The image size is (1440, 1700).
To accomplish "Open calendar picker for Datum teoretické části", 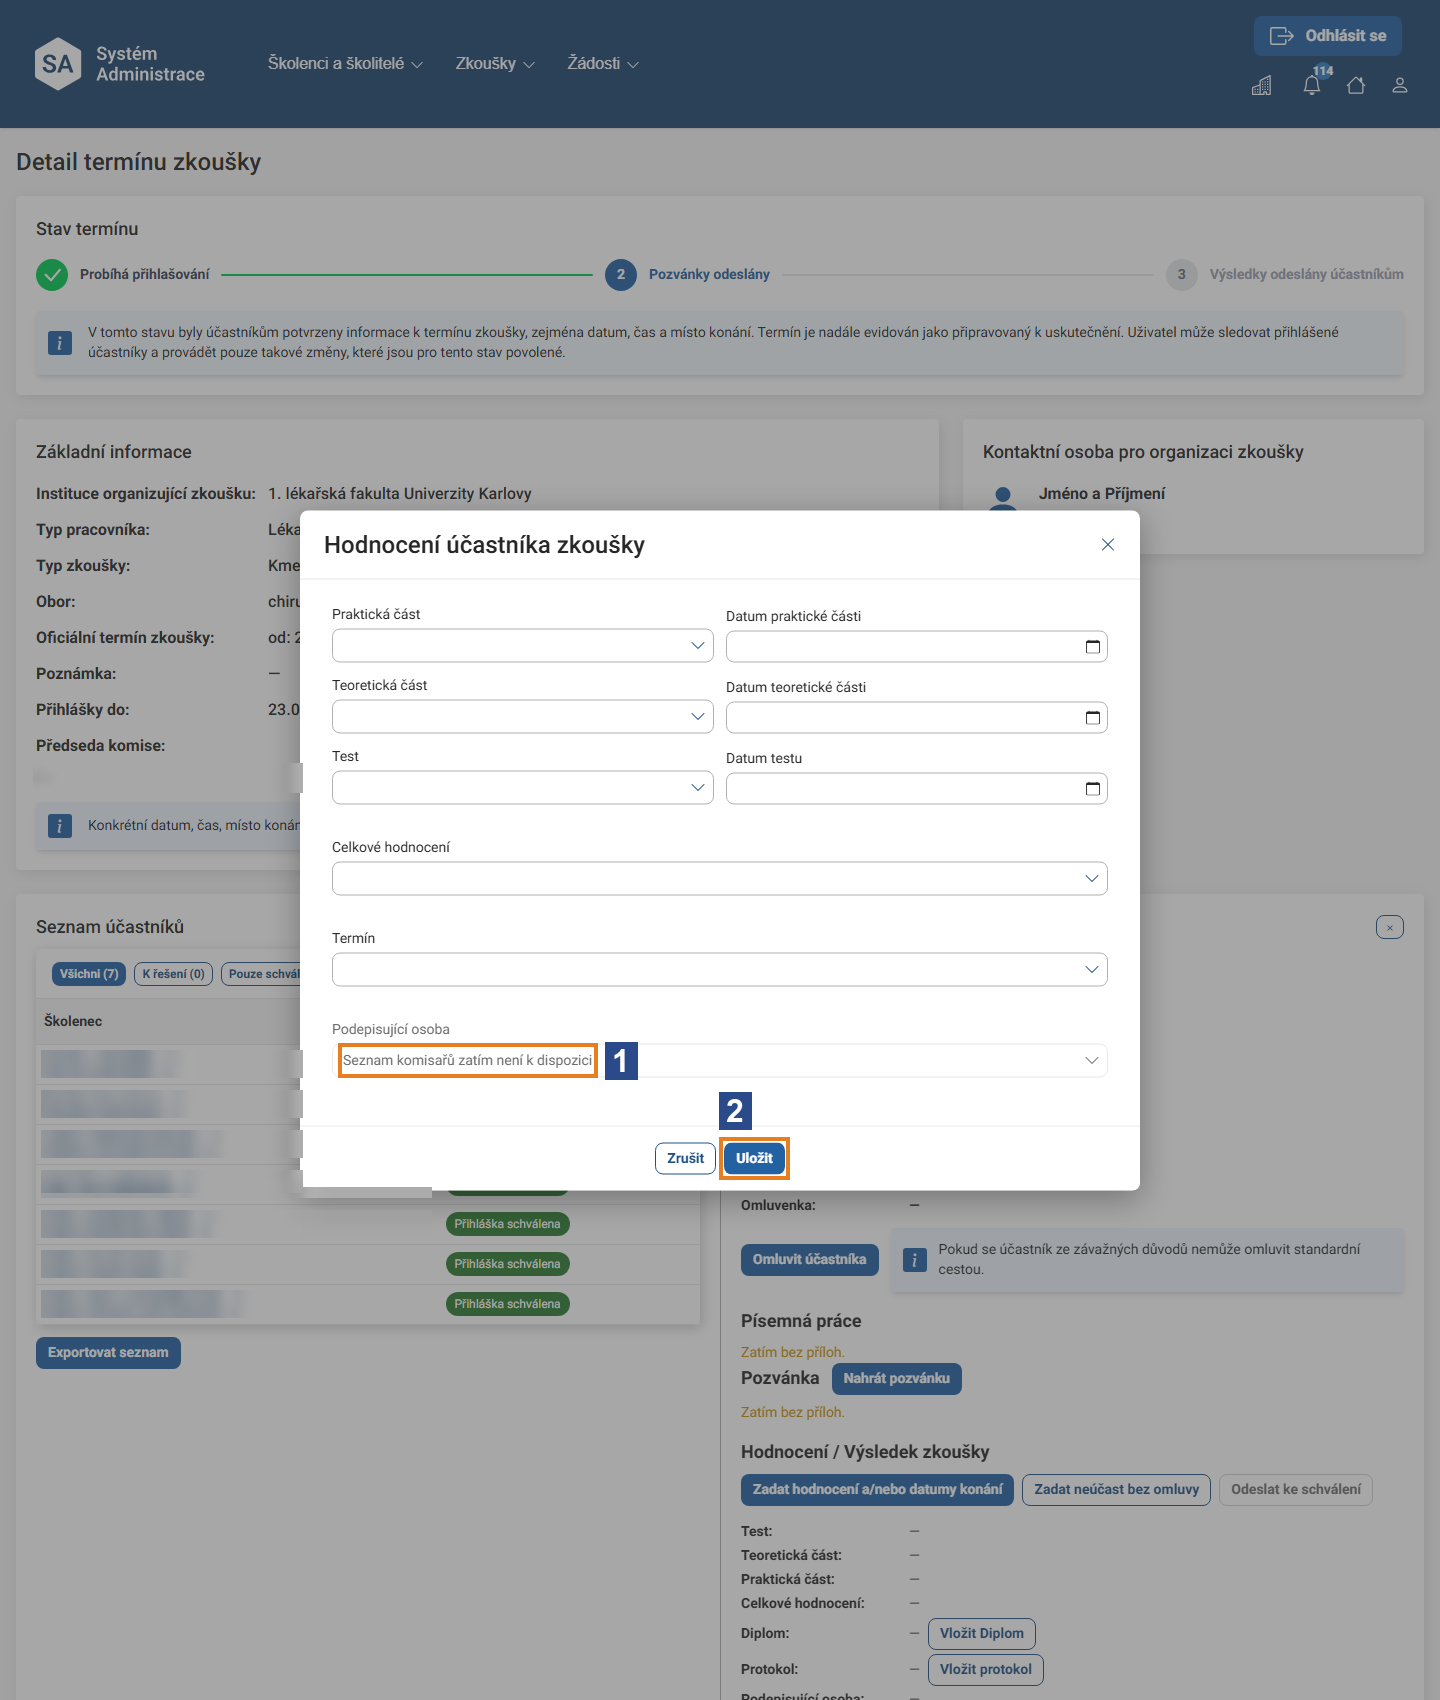I will (x=1093, y=718).
